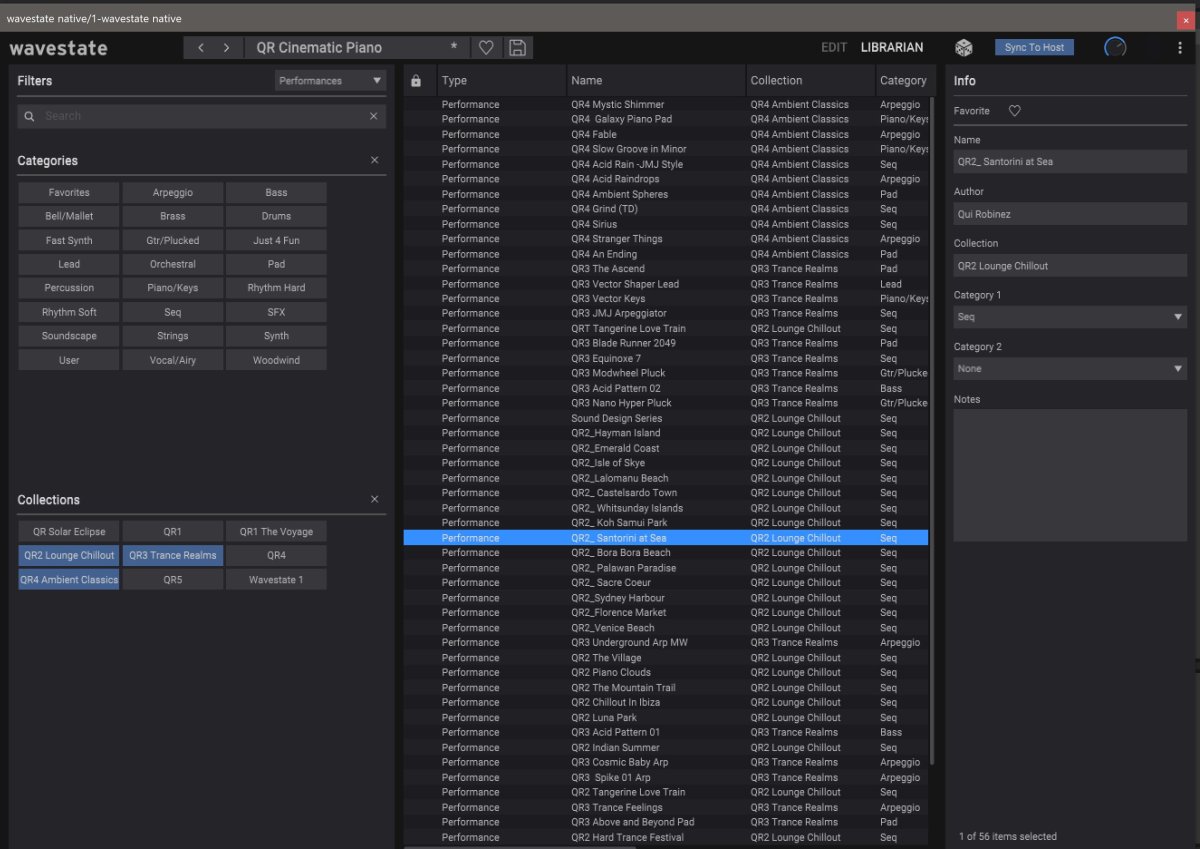Edit the Author field Qui Robinez

1070,214
